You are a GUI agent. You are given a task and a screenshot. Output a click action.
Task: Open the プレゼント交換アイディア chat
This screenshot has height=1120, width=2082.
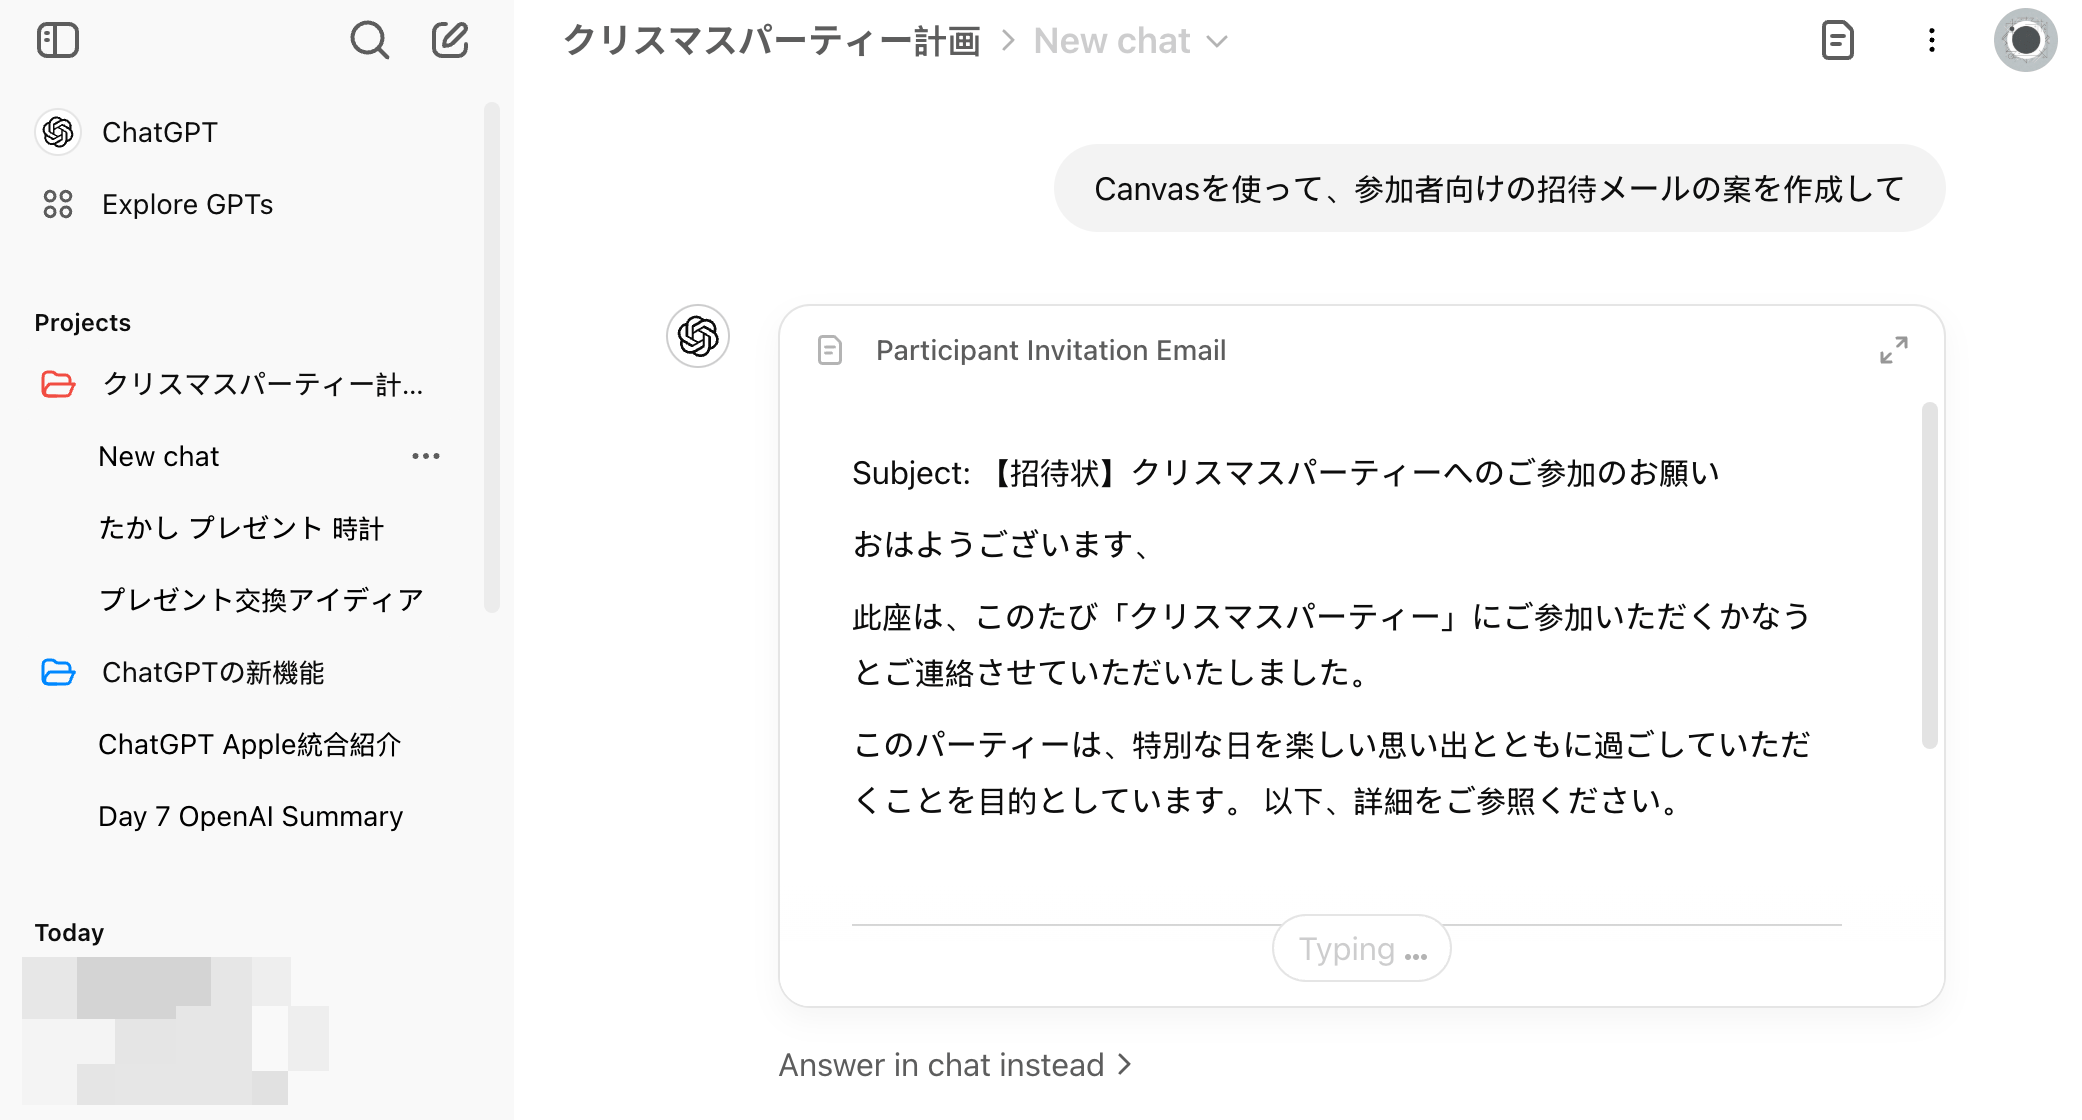261,600
